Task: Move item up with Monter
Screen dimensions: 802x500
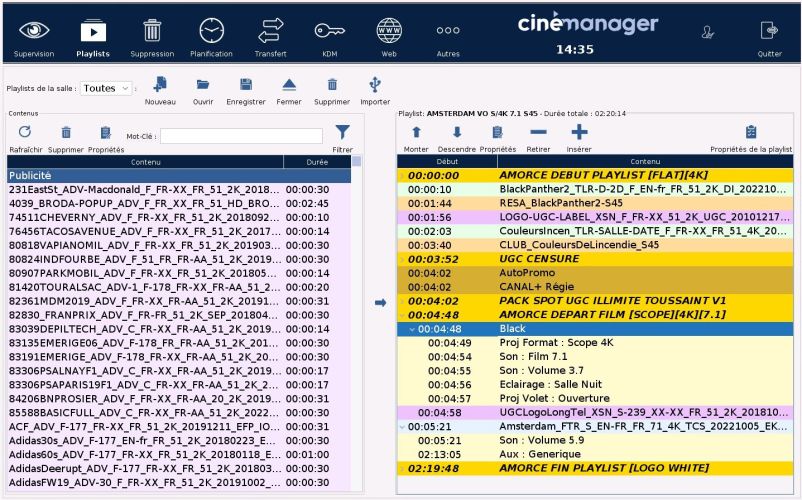Action: click(x=416, y=132)
